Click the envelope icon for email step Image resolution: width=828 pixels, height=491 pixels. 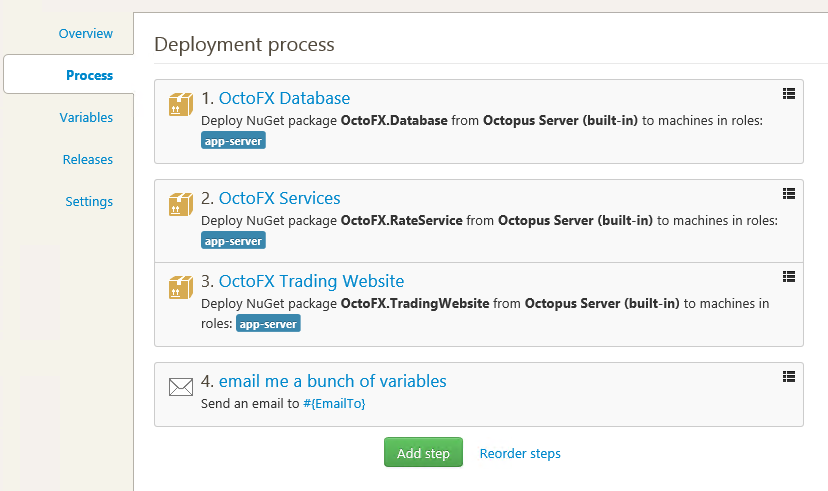pyautogui.click(x=180, y=387)
